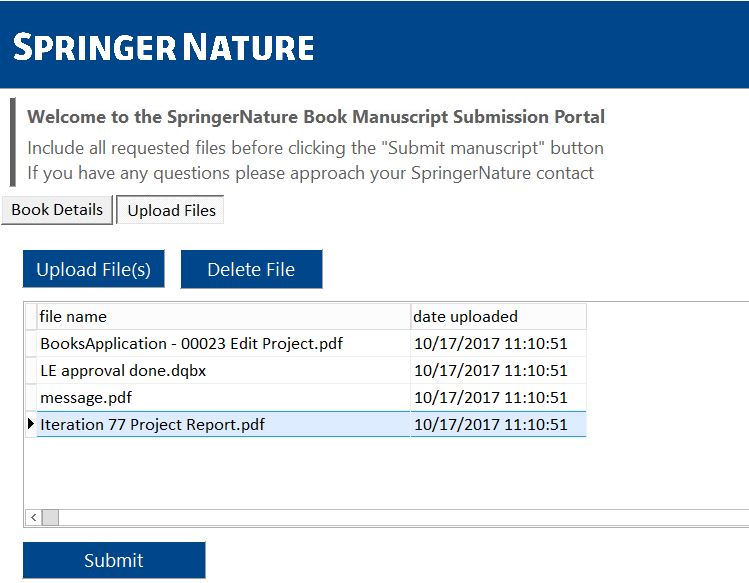Click the Submit button
The image size is (749, 583).
click(x=114, y=560)
